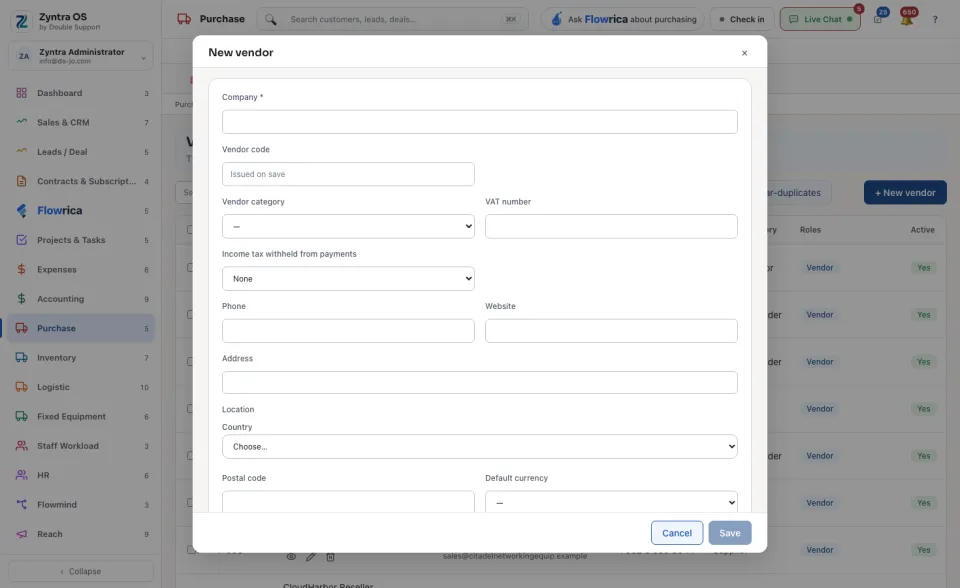Click the Expenses dollar icon
Viewport: 960px width, 588px height.
tap(21, 269)
